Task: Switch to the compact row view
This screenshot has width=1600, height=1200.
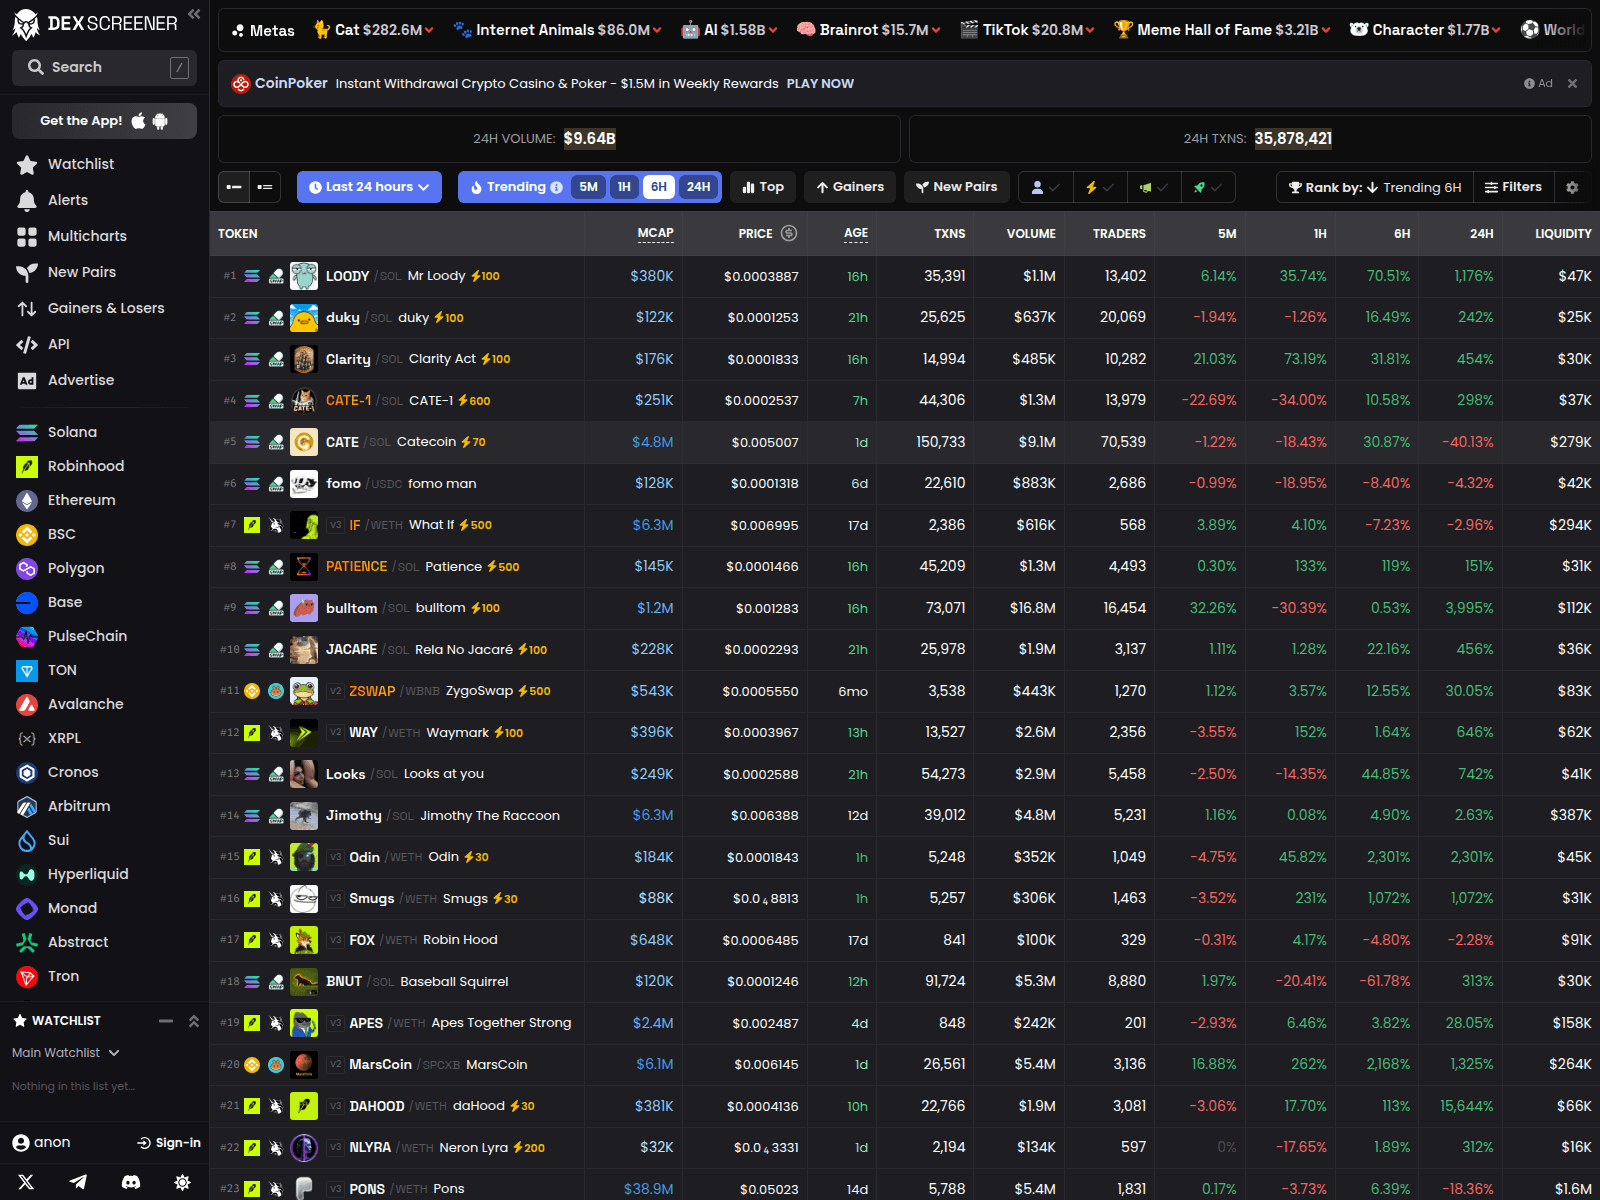Action: (234, 187)
